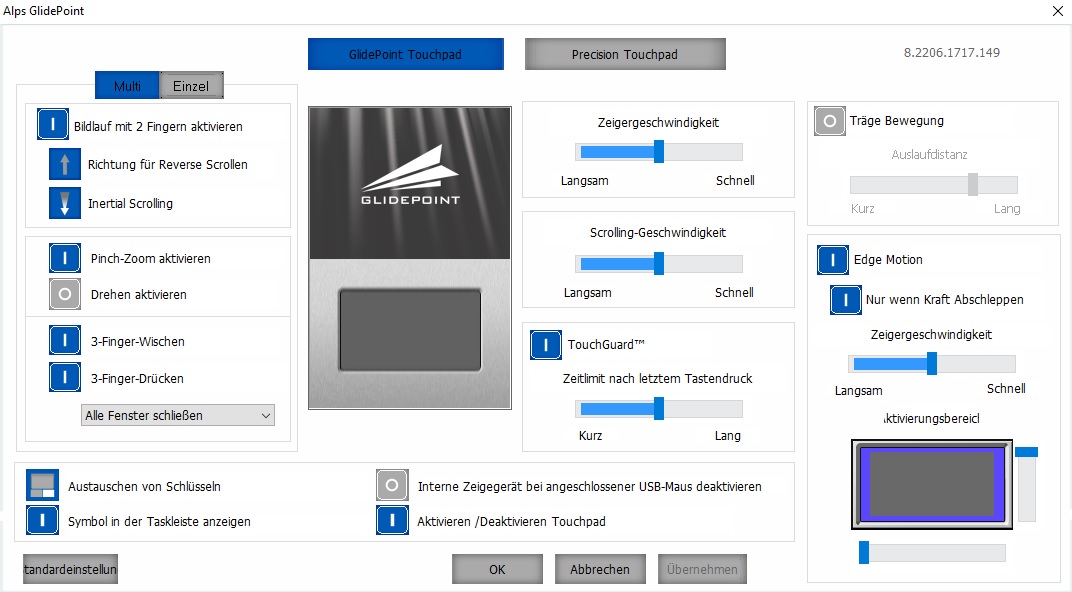Image resolution: width=1072 pixels, height=592 pixels.
Task: Click the vertical activation area slider handle
Action: tap(1026, 452)
